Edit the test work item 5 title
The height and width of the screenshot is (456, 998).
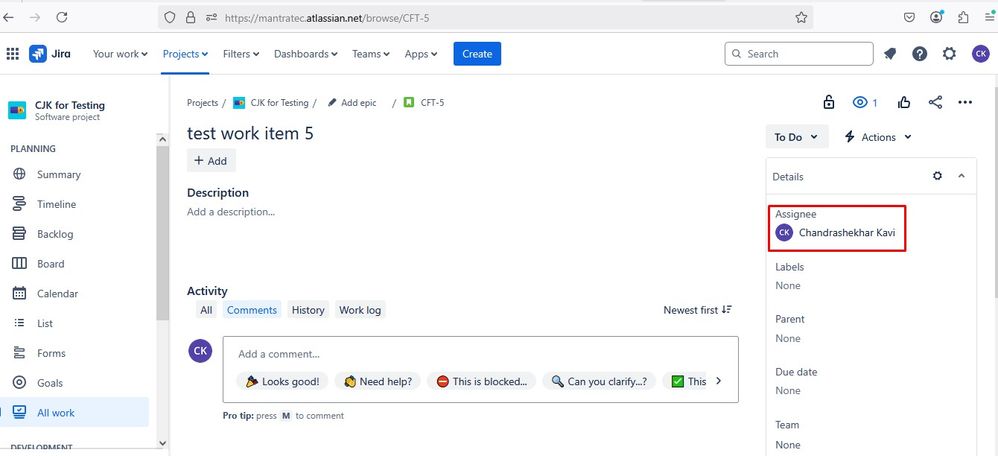click(x=250, y=133)
